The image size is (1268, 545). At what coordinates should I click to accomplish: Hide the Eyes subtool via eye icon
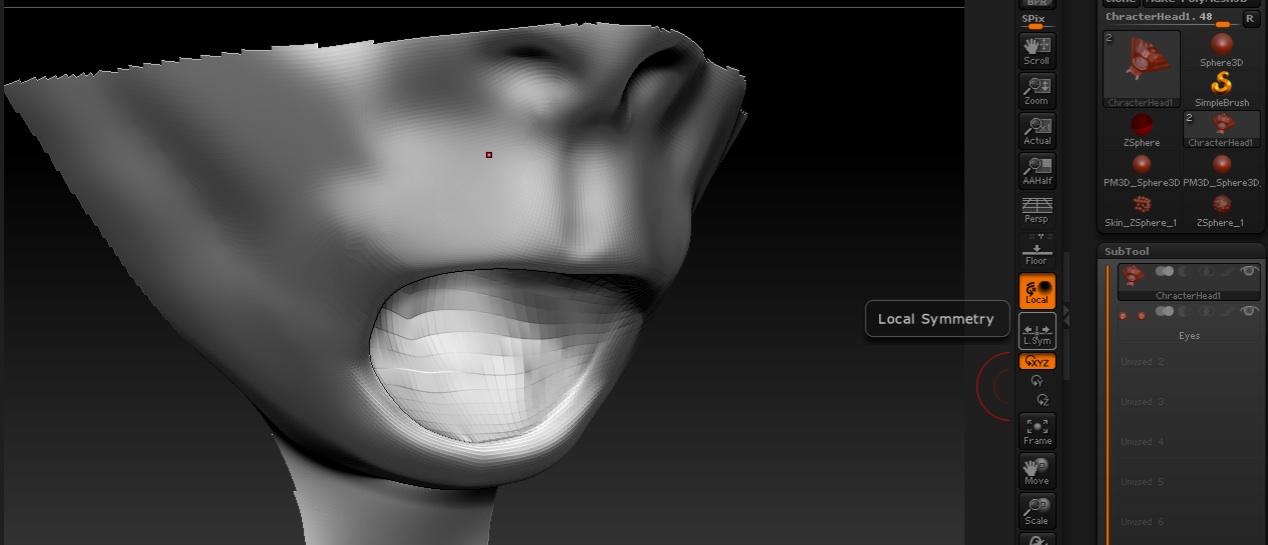coord(1249,311)
